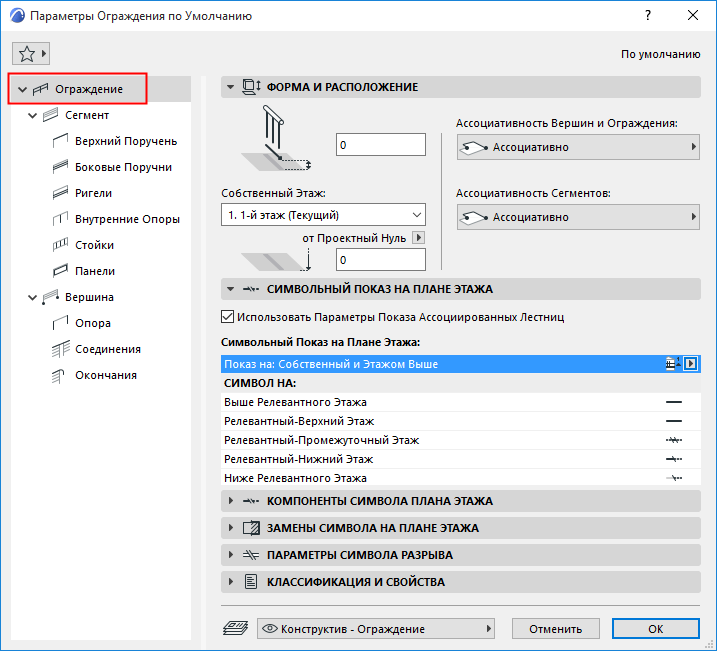Confirm with the OK button
This screenshot has width=717, height=651.
pos(656,629)
